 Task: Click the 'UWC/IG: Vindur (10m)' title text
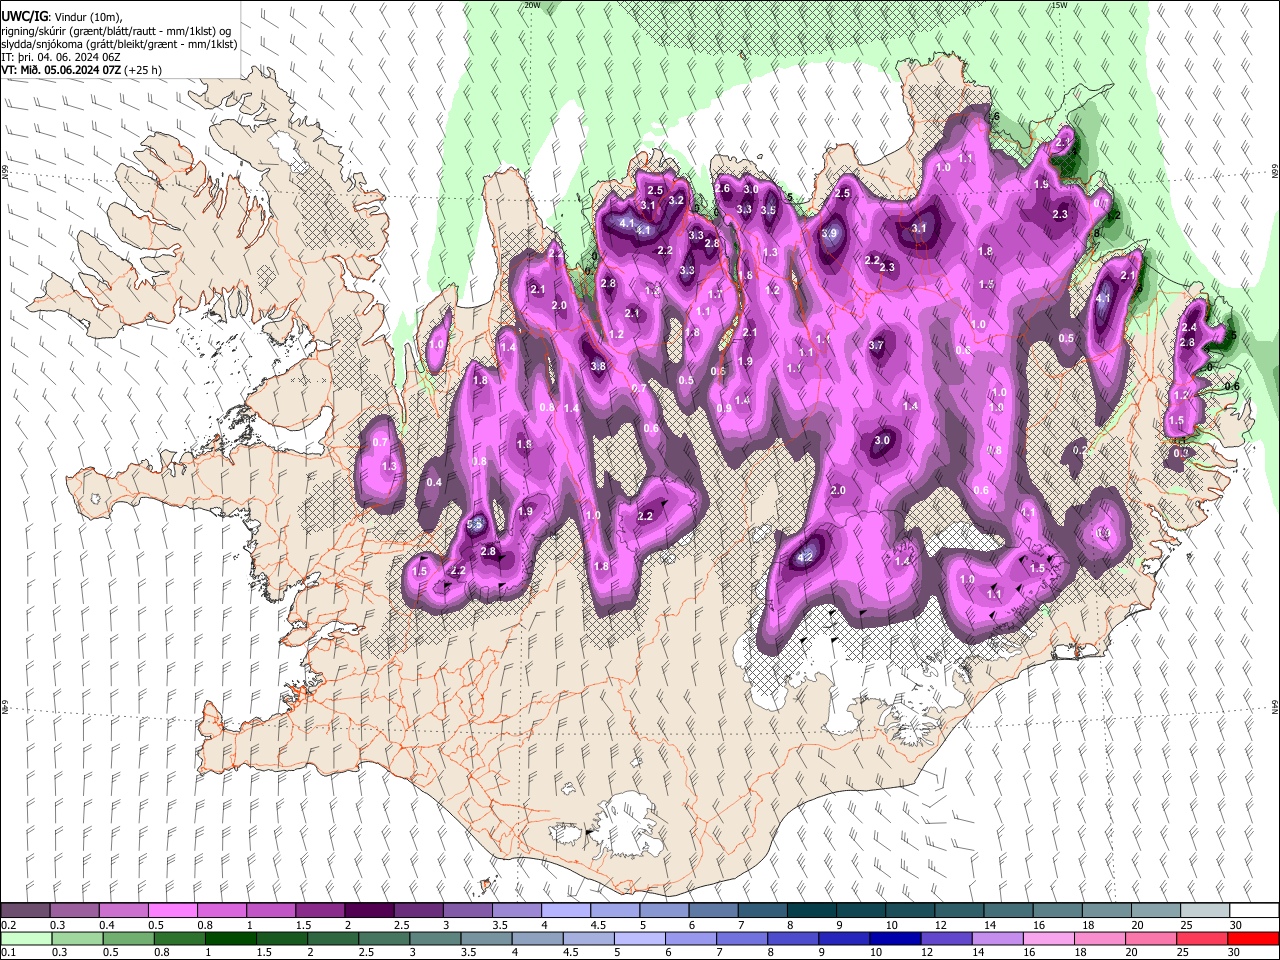coord(62,17)
